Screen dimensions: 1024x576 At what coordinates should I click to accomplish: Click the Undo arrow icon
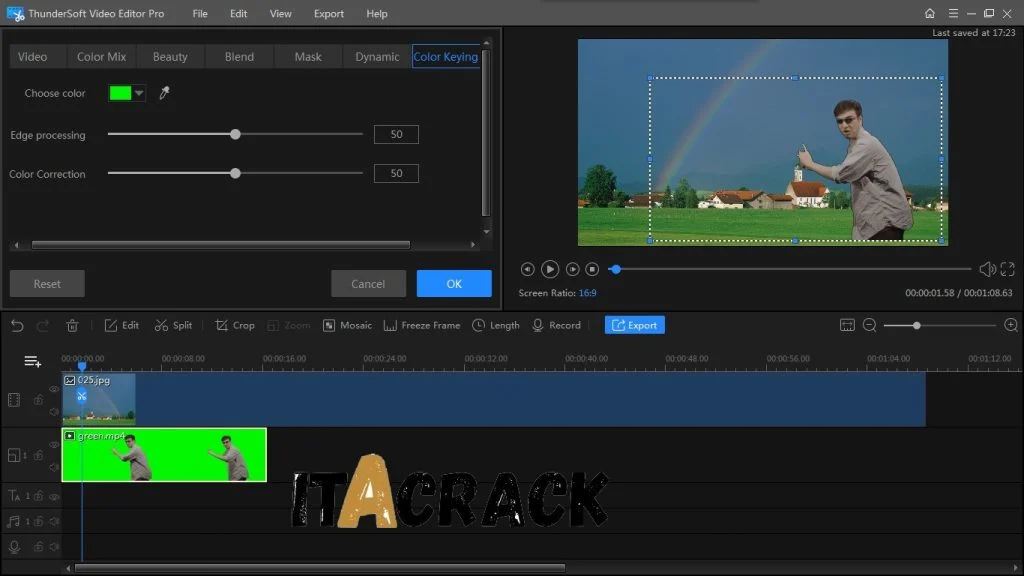pyautogui.click(x=17, y=325)
